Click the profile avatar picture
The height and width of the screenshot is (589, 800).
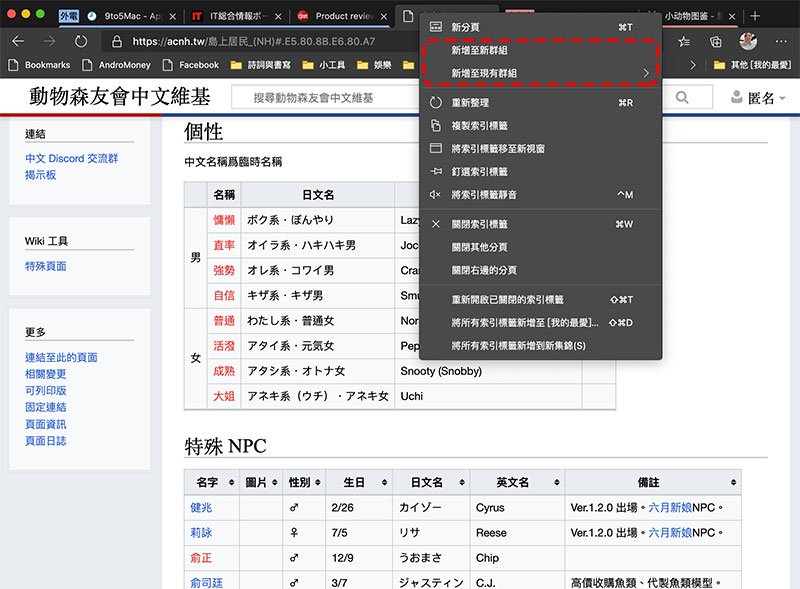coord(748,41)
